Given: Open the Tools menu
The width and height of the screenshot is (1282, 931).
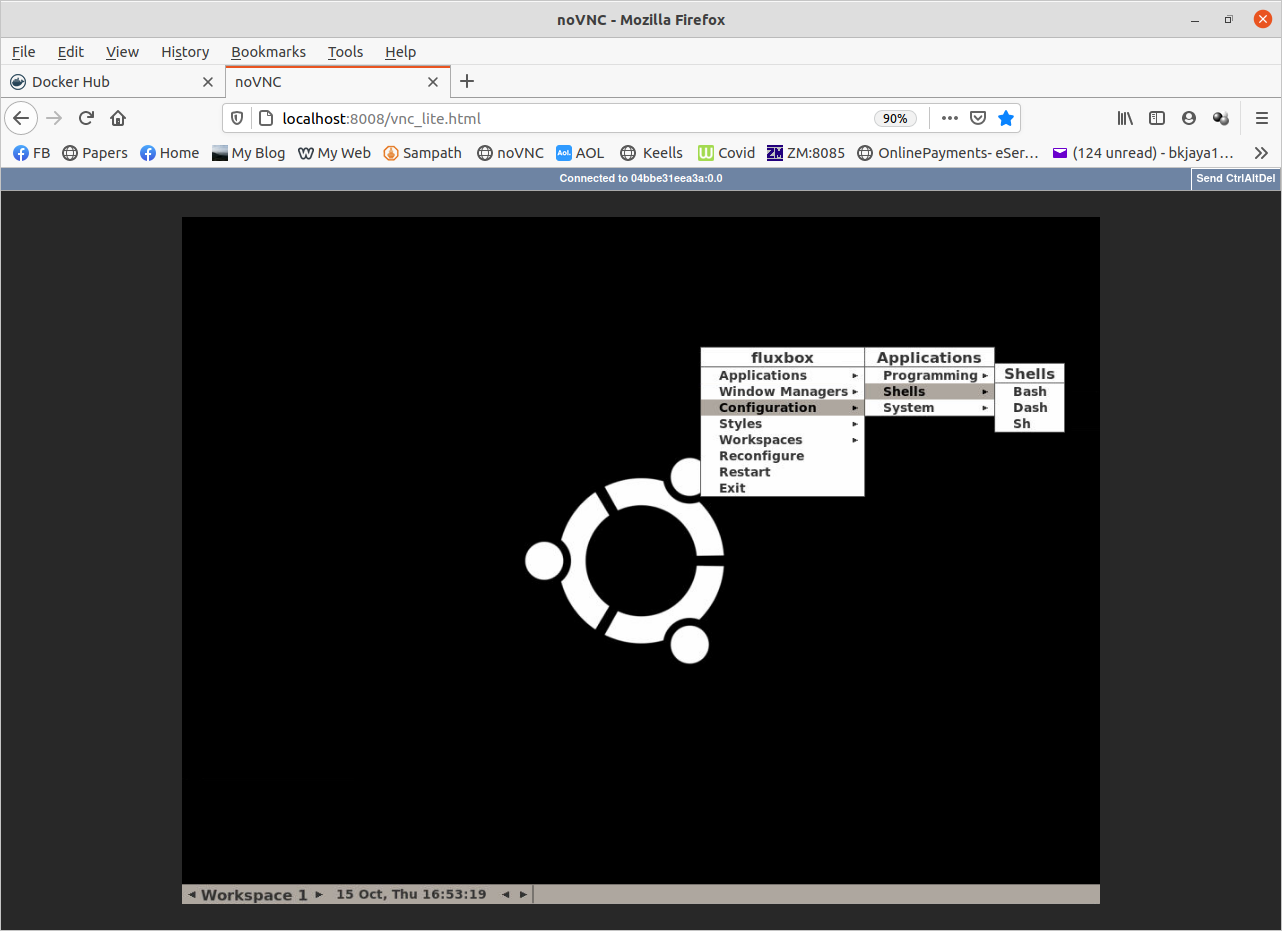Looking at the screenshot, I should point(346,52).
